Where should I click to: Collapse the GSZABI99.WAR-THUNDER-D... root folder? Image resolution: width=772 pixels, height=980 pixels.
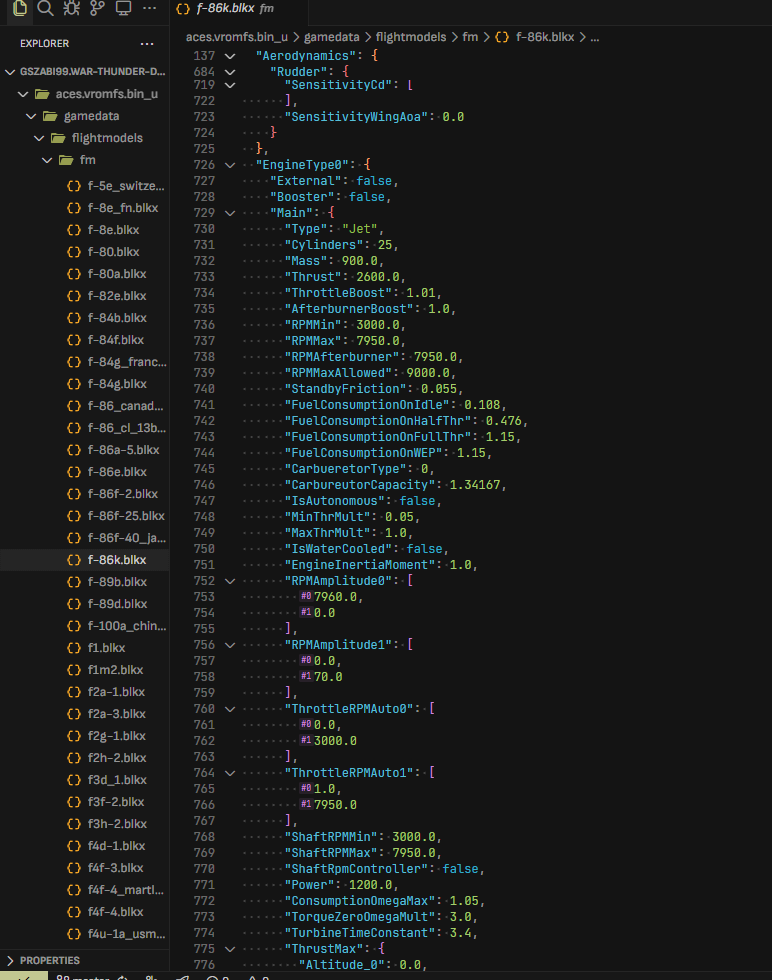[x=10, y=72]
